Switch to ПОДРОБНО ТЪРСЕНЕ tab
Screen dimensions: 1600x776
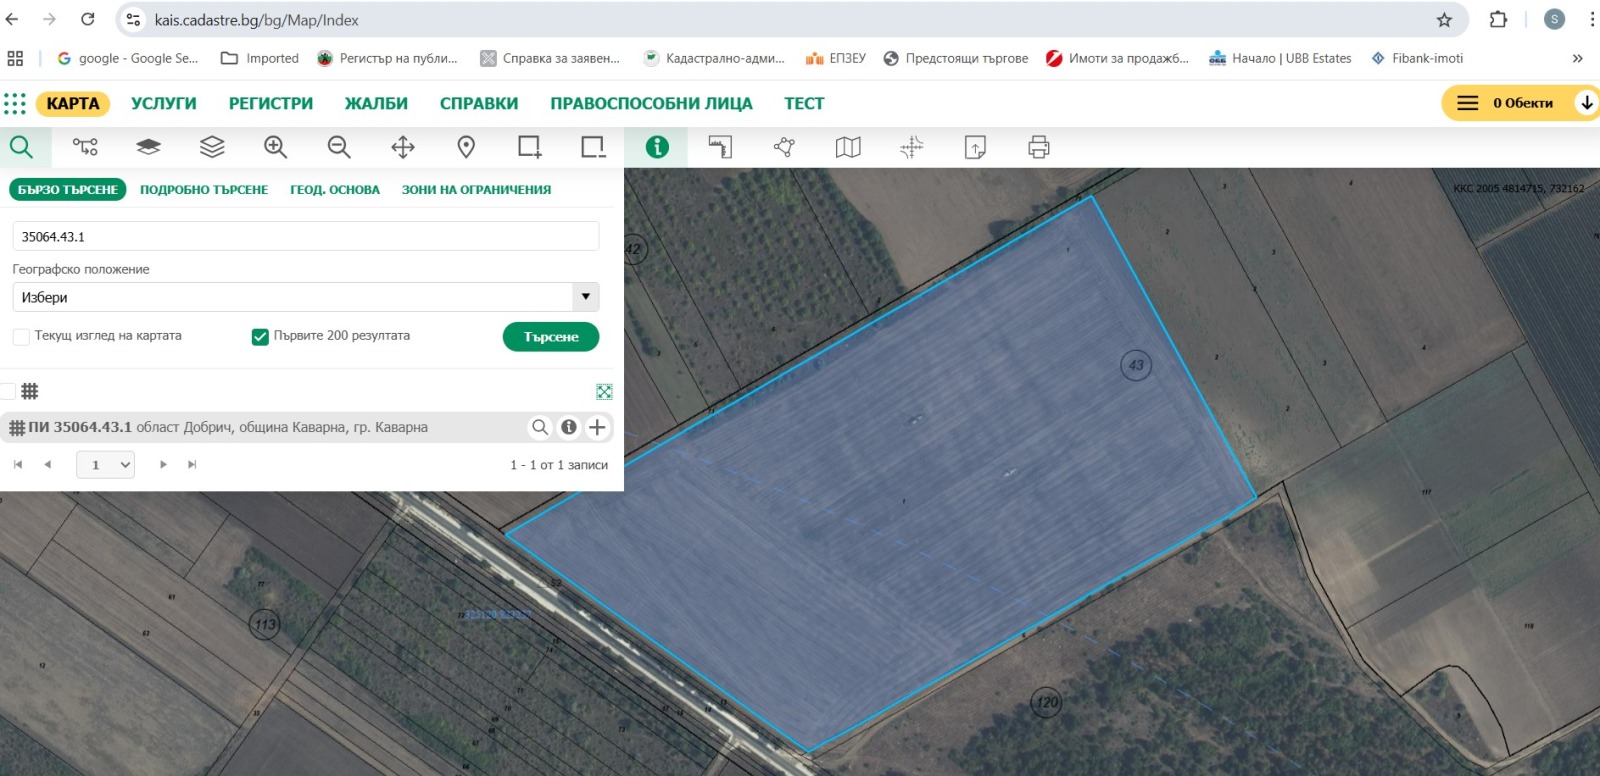(204, 190)
